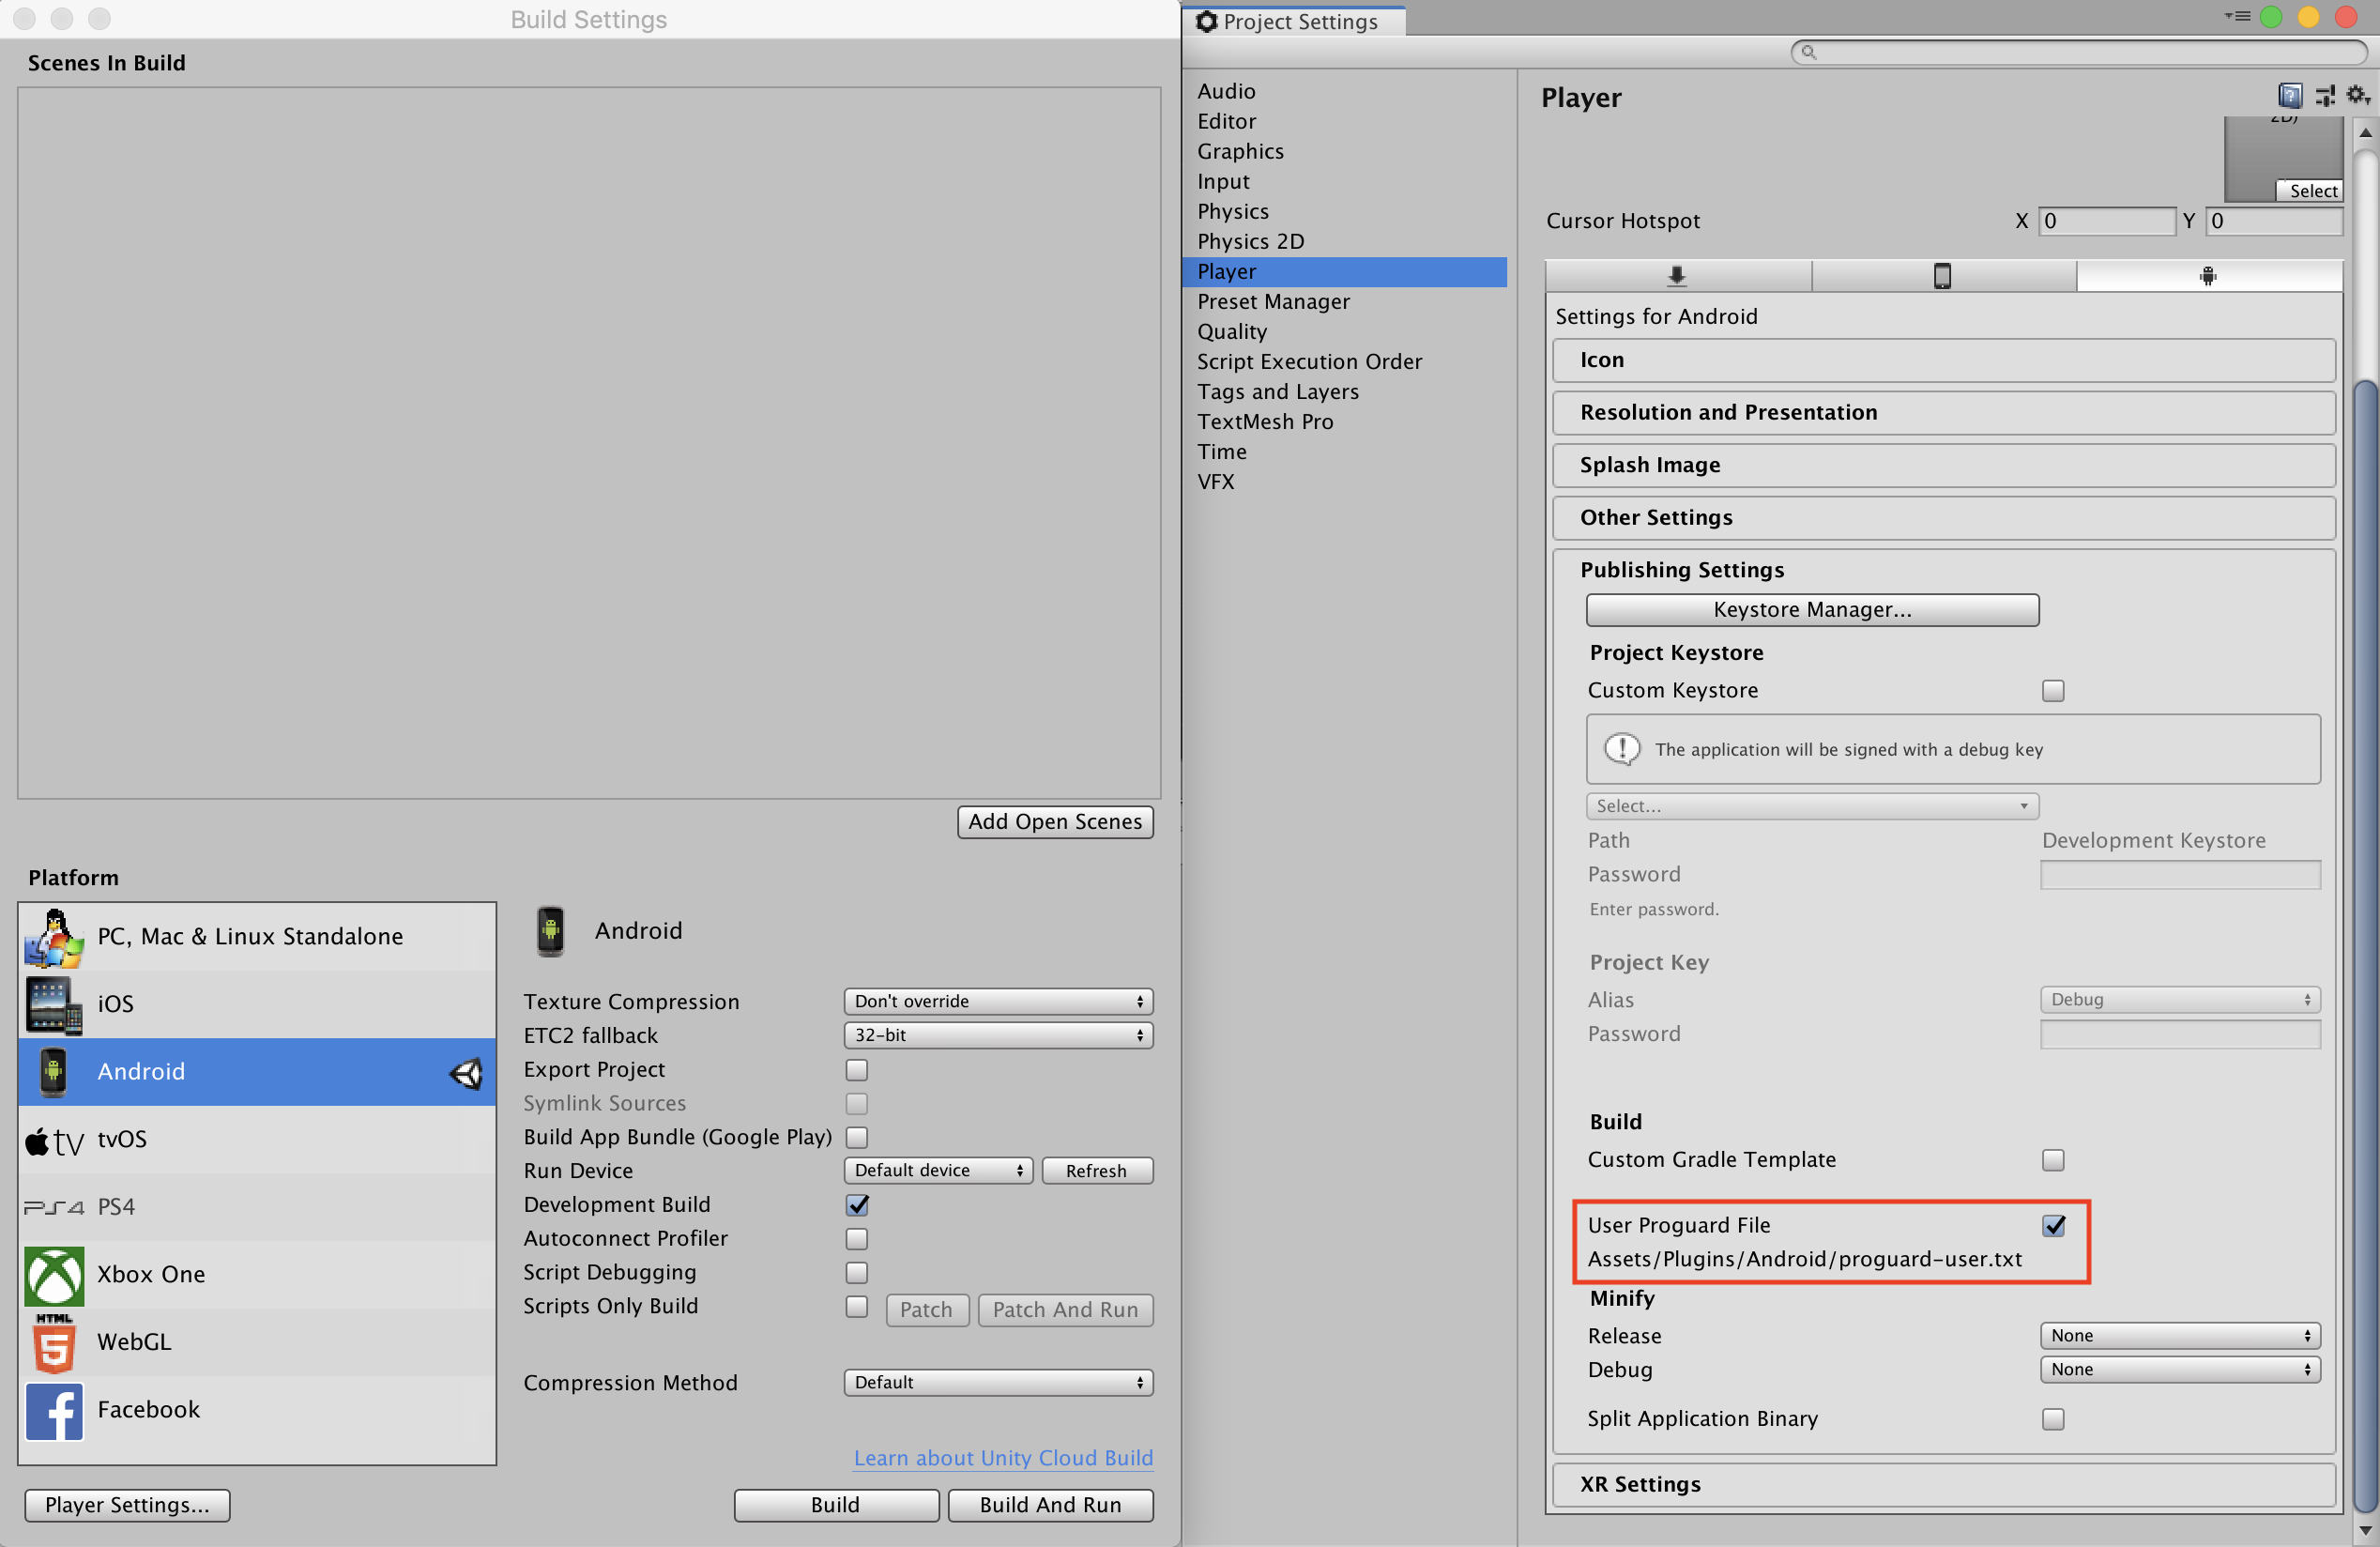Select the PS4 platform icon
The height and width of the screenshot is (1547, 2380).
pyautogui.click(x=52, y=1205)
